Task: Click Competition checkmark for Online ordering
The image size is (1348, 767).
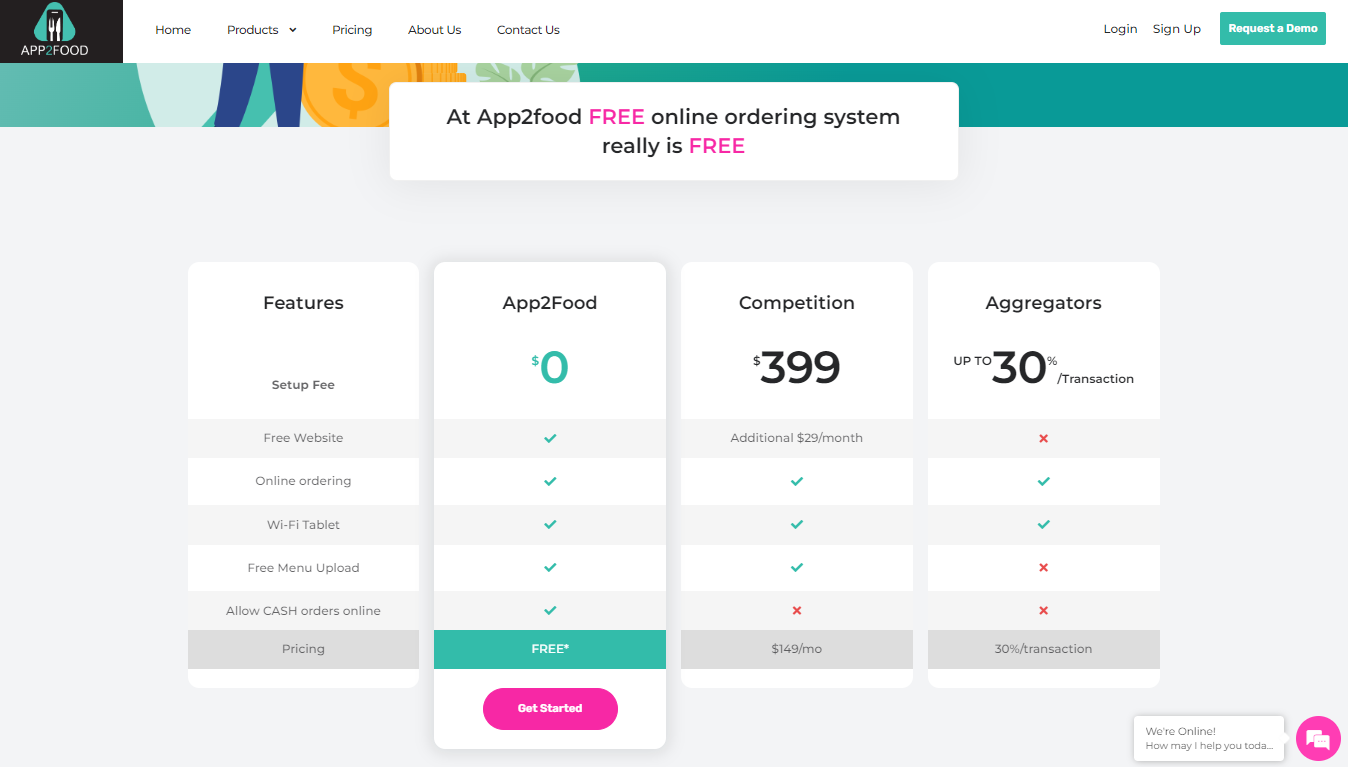Action: pyautogui.click(x=797, y=481)
